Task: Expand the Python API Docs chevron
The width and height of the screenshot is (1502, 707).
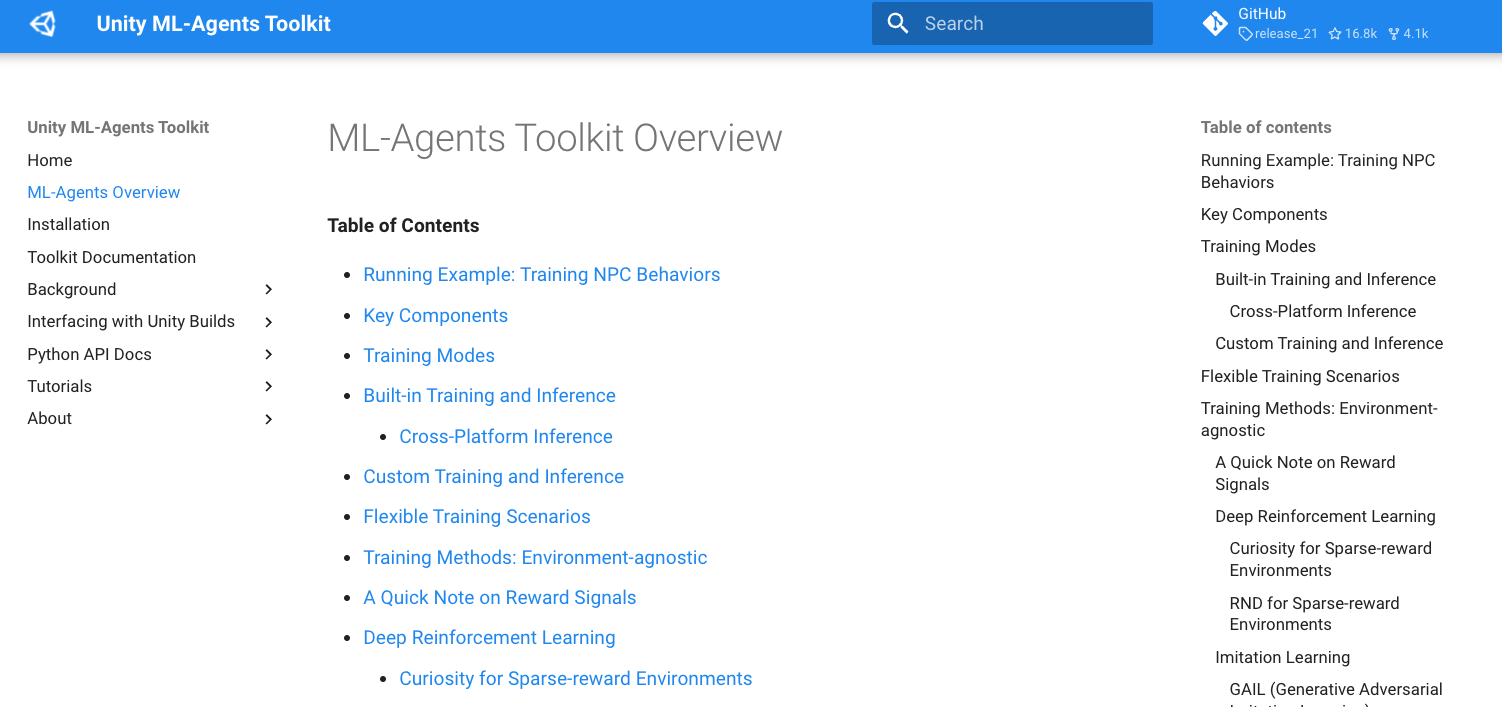Action: (268, 354)
